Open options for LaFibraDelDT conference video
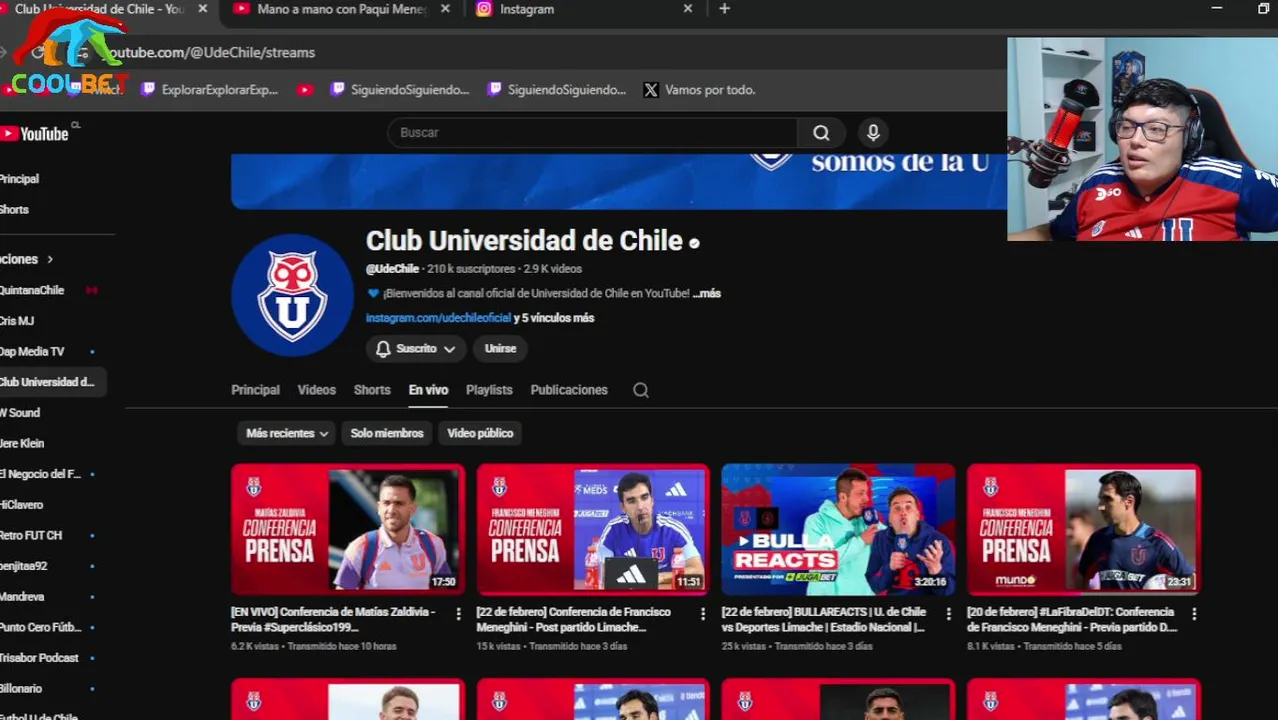The height and width of the screenshot is (720, 1278). tap(1194, 613)
